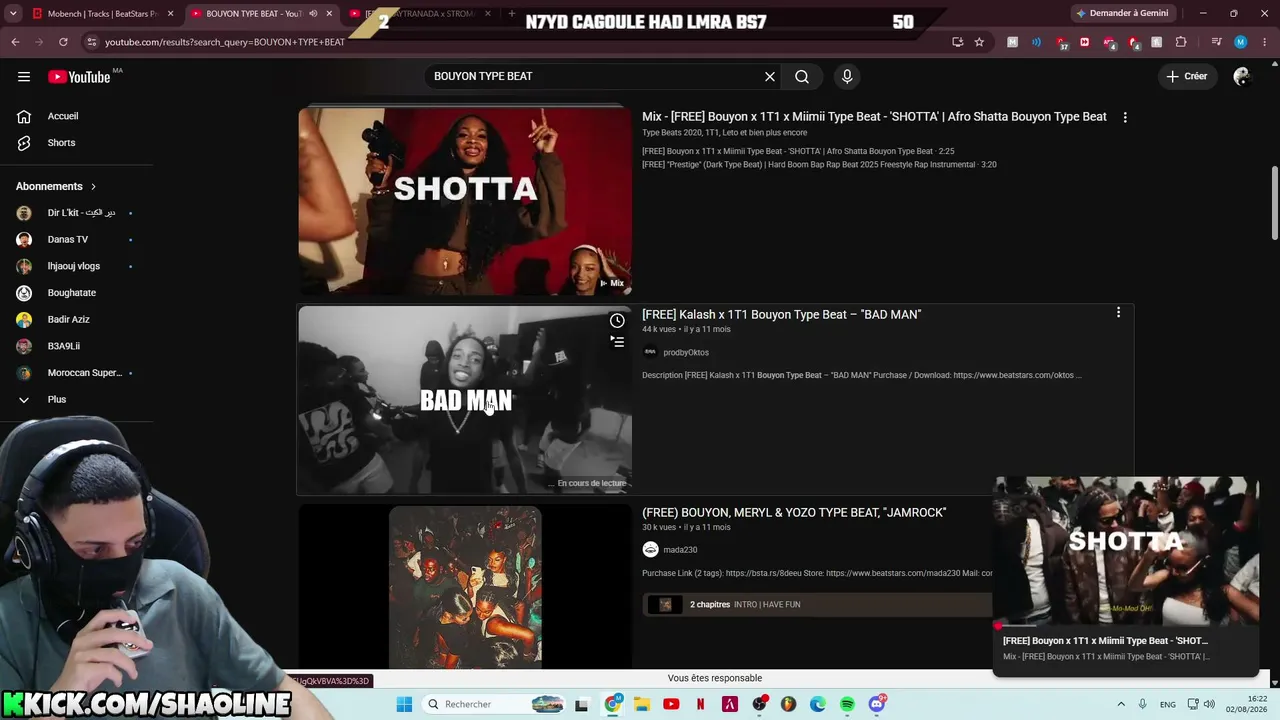
Task: Play the BAD MAN video thumbnail
Action: (465, 400)
